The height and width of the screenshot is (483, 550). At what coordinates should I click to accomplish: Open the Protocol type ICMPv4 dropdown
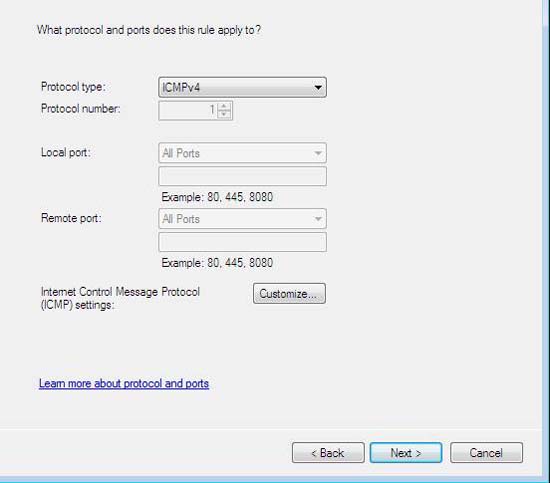[x=242, y=87]
